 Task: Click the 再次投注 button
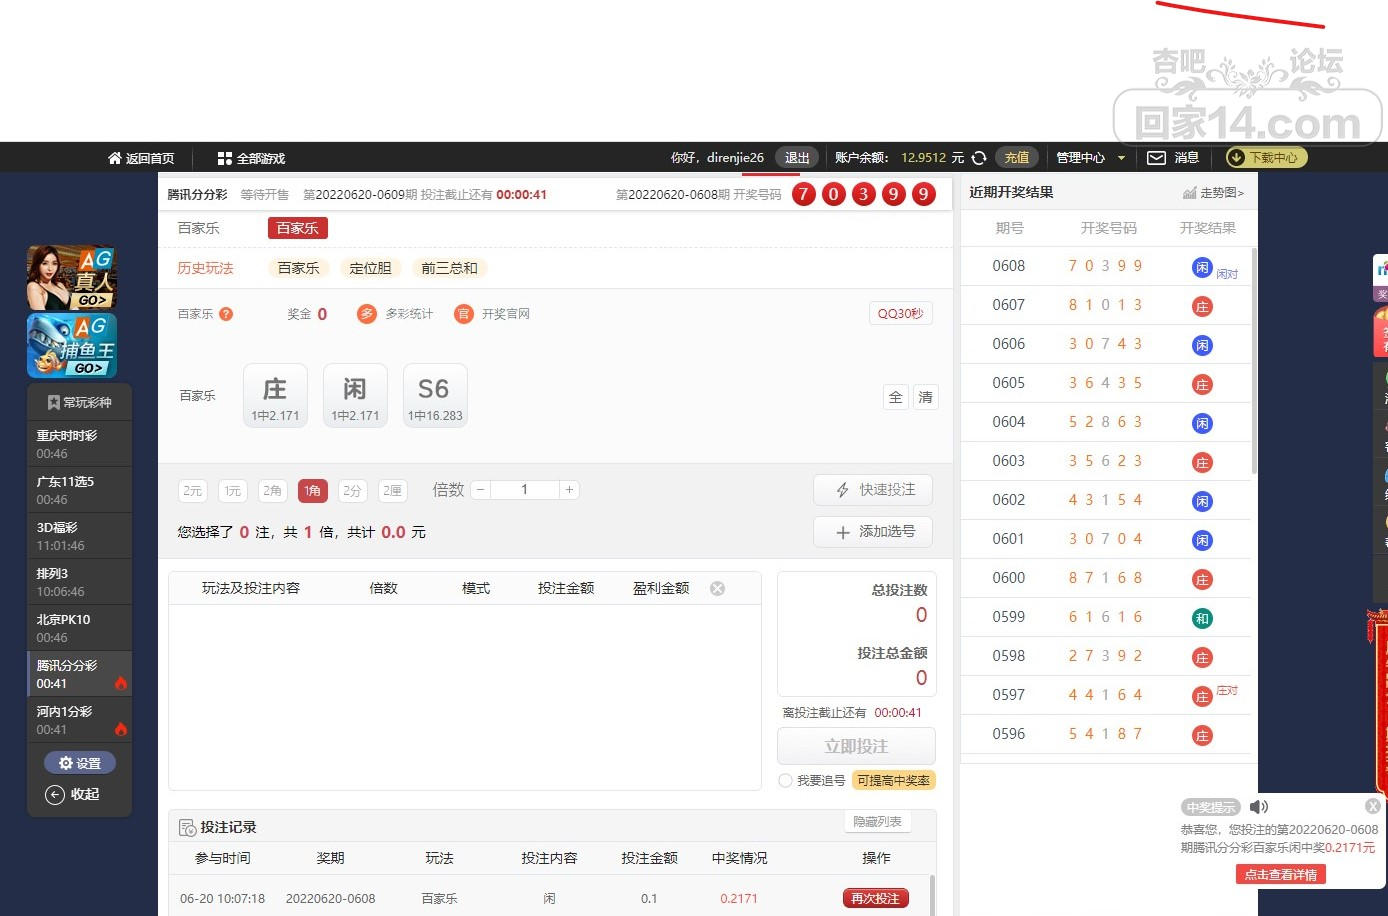[x=875, y=899]
